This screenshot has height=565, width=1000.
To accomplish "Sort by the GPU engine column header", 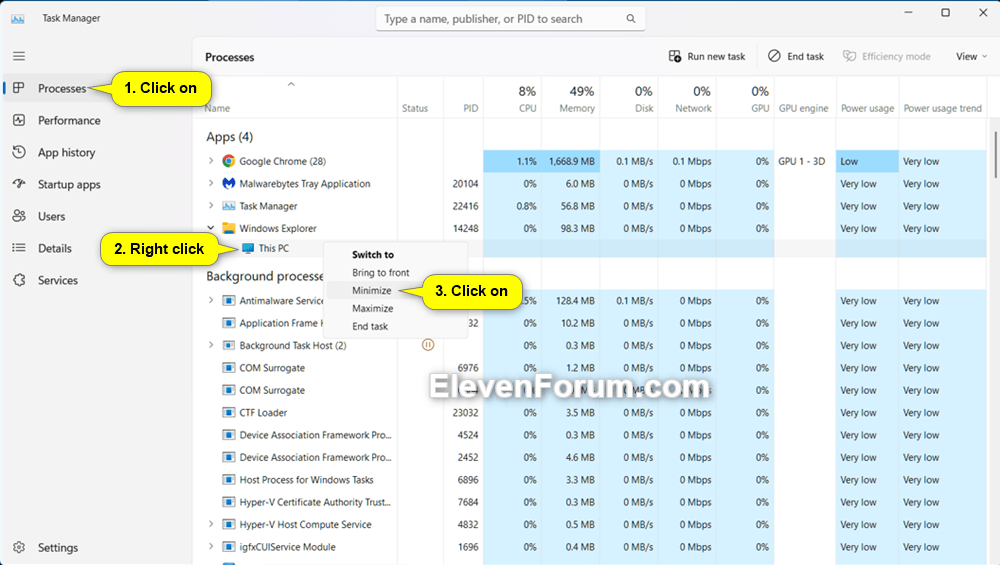I will tap(805, 98).
